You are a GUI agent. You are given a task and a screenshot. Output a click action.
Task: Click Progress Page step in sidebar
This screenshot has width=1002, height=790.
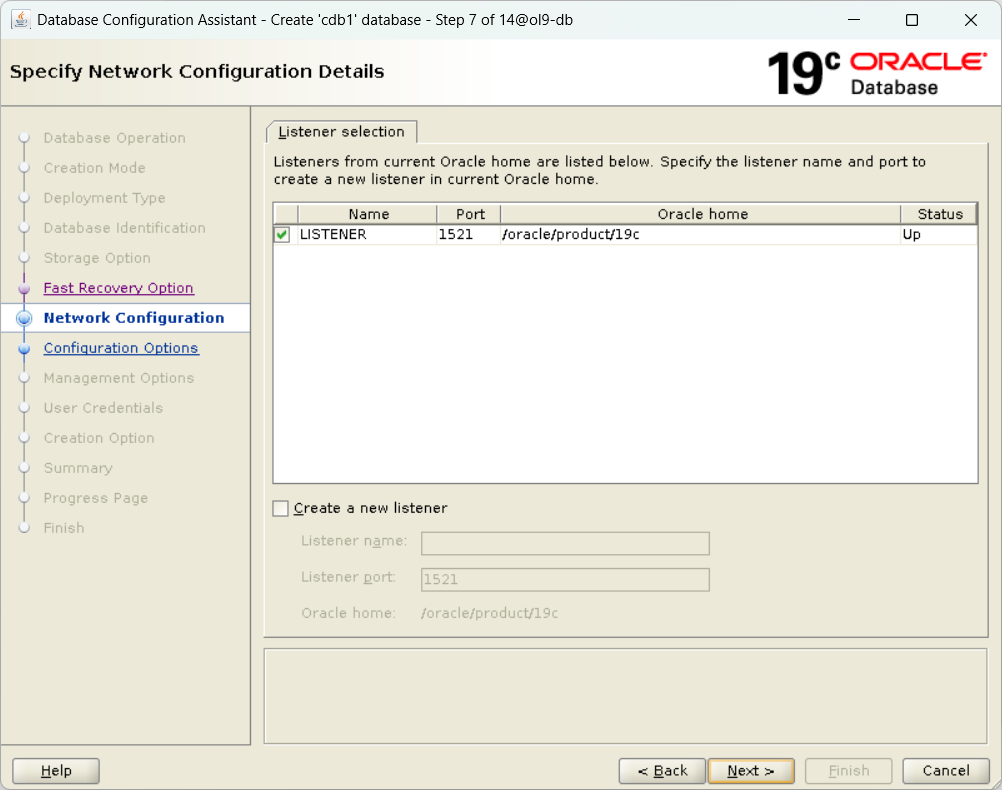click(x=96, y=499)
